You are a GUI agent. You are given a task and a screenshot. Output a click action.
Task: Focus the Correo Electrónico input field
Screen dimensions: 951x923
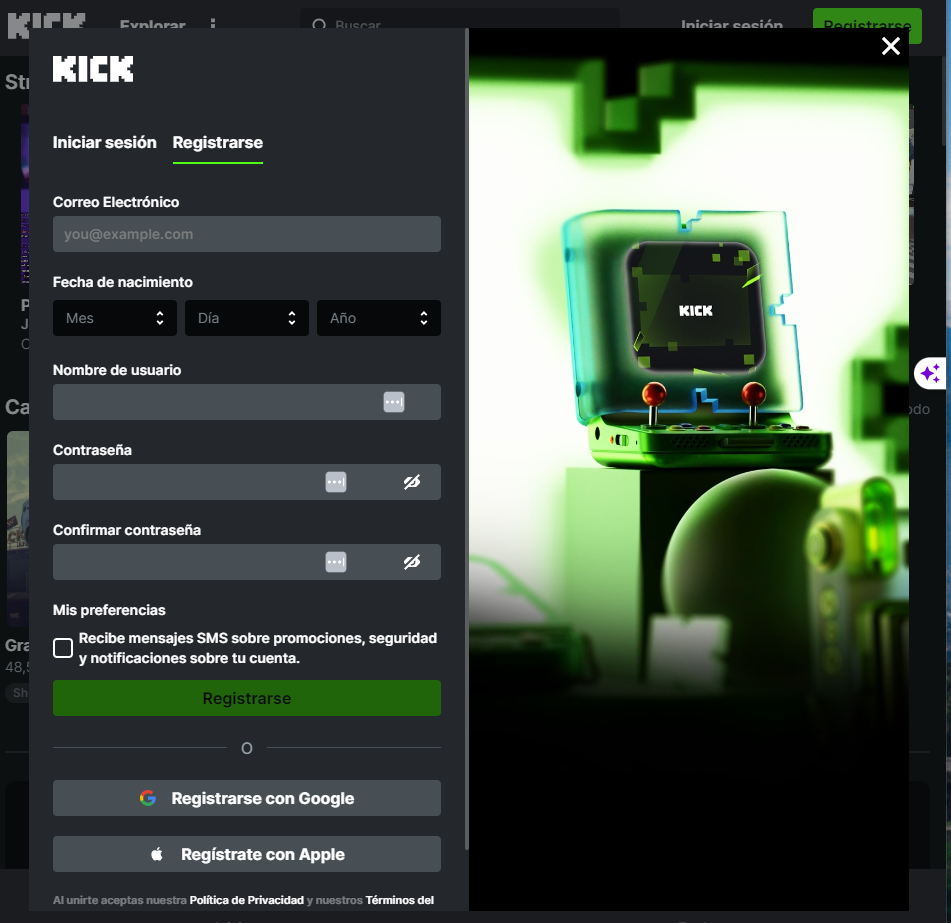click(x=247, y=234)
